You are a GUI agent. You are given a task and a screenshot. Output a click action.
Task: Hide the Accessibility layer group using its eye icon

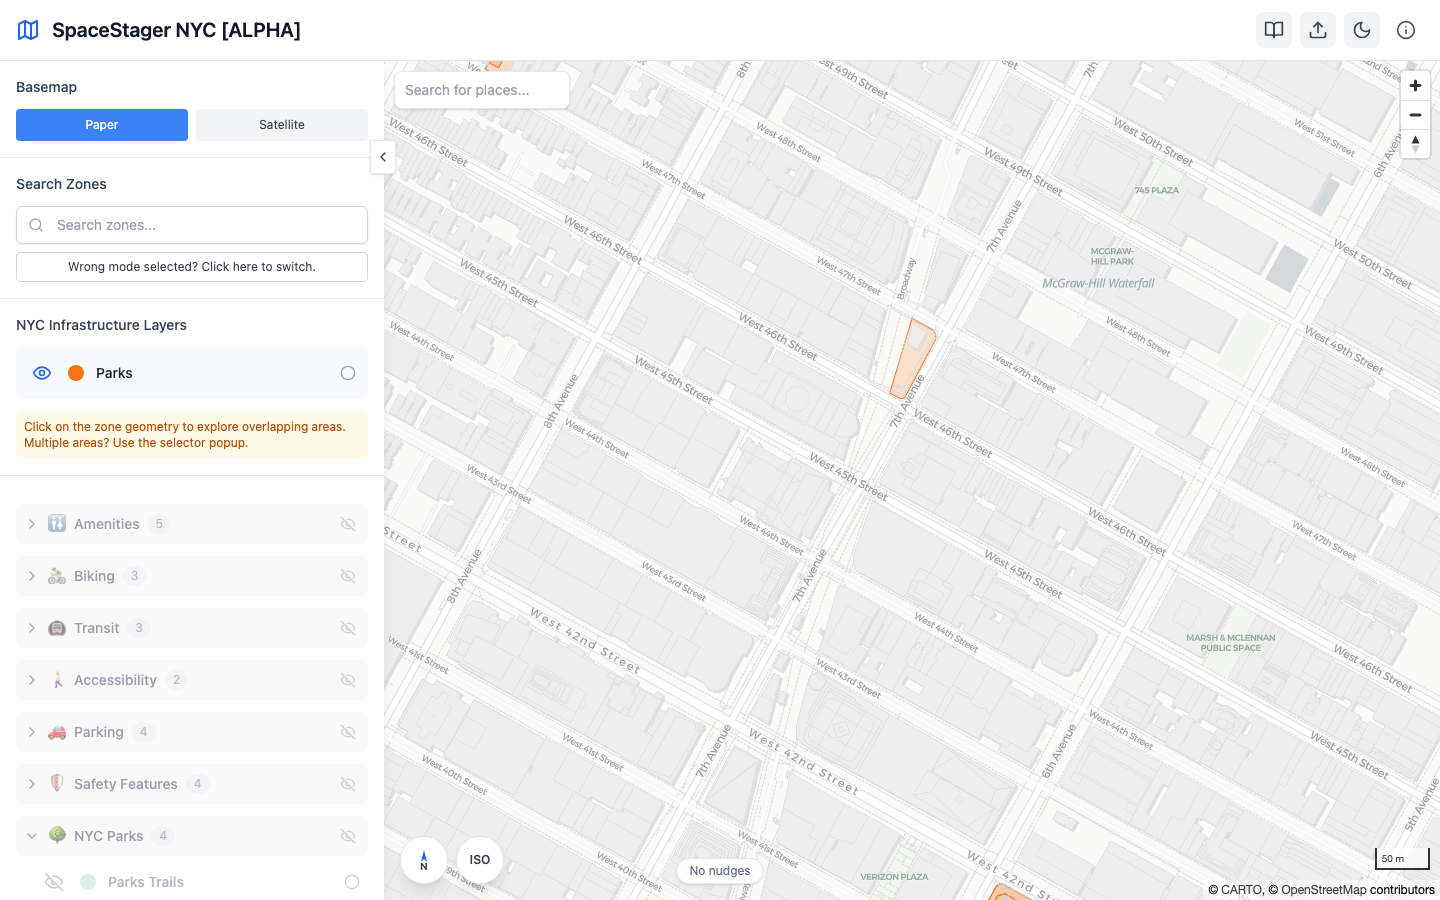[348, 679]
